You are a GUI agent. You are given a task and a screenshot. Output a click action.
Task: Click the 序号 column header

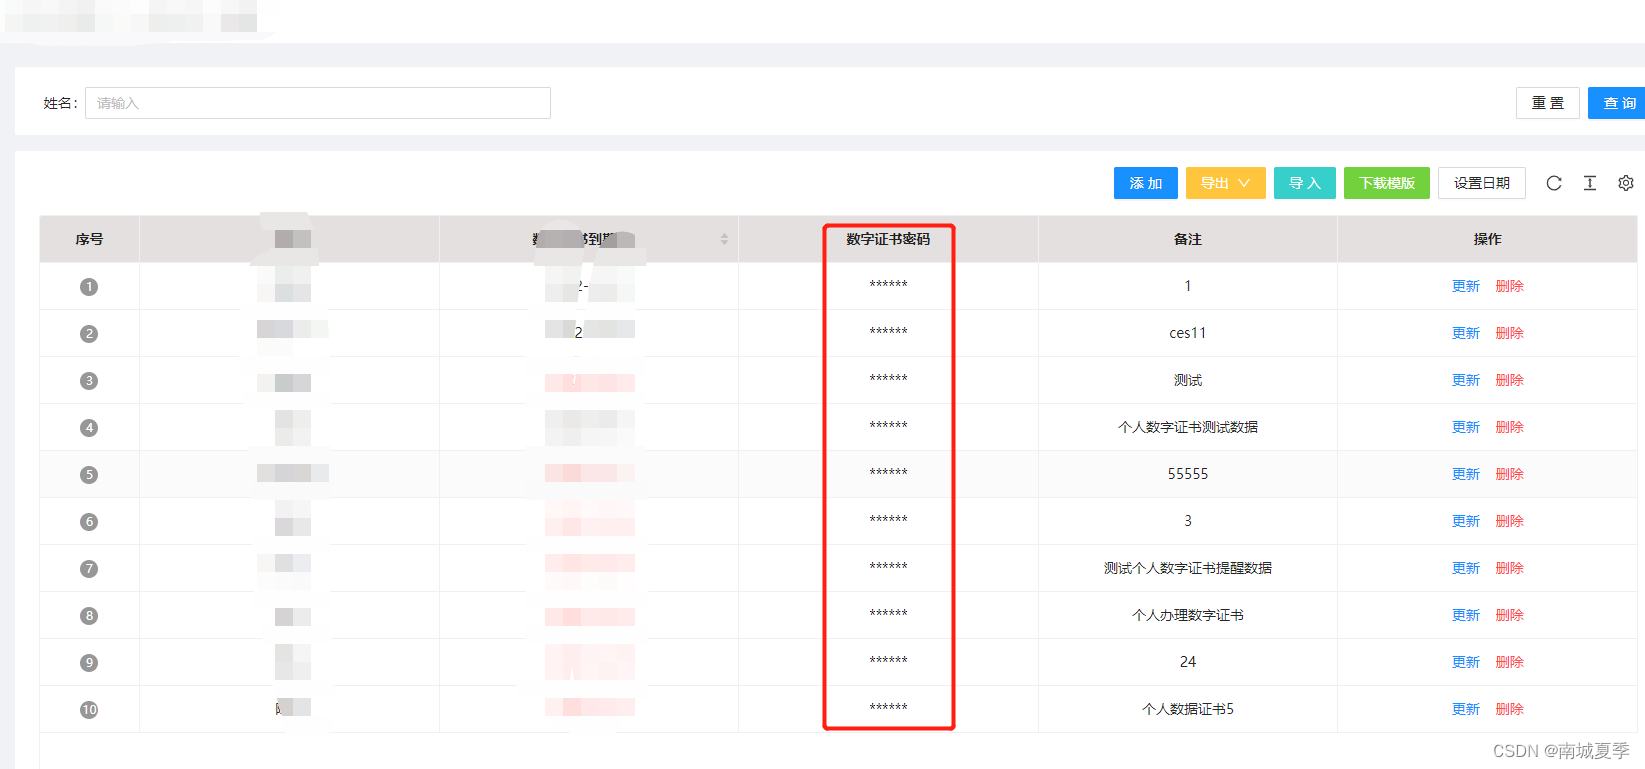[89, 239]
